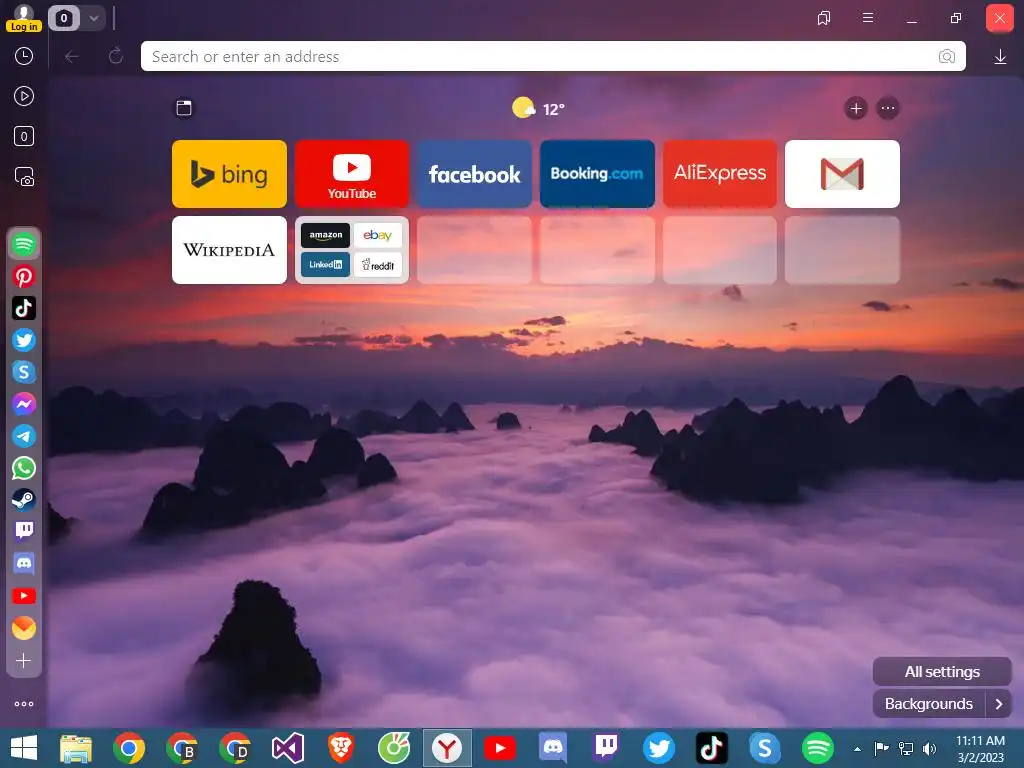Viewport: 1024px width, 768px height.
Task: Open the volume speaker tray icon
Action: (929, 749)
